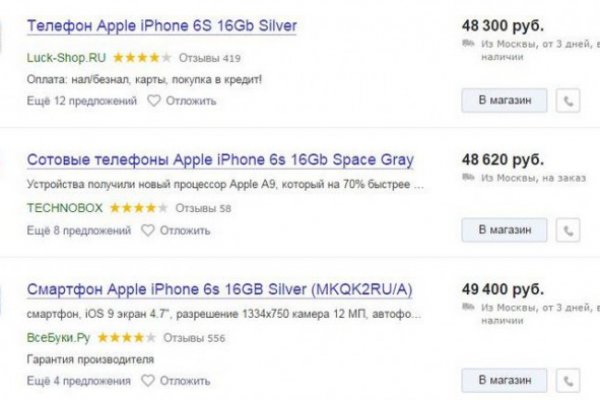This screenshot has height=400, width=600.
Task: Click the phone icon for TECHNOBOX offer
Action: coord(569,231)
